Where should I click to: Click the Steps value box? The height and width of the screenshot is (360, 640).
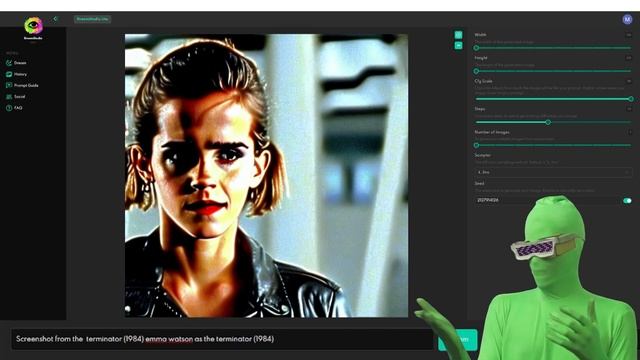(x=629, y=109)
